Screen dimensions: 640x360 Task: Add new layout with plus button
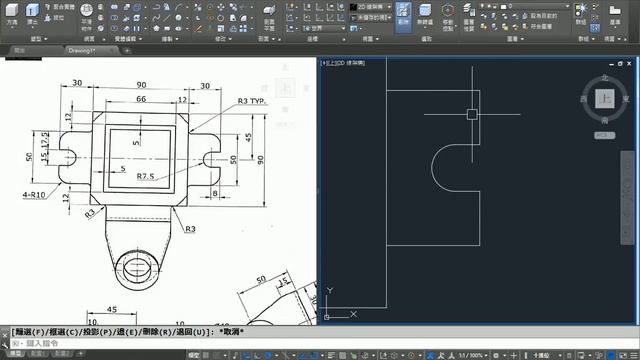[x=80, y=353]
